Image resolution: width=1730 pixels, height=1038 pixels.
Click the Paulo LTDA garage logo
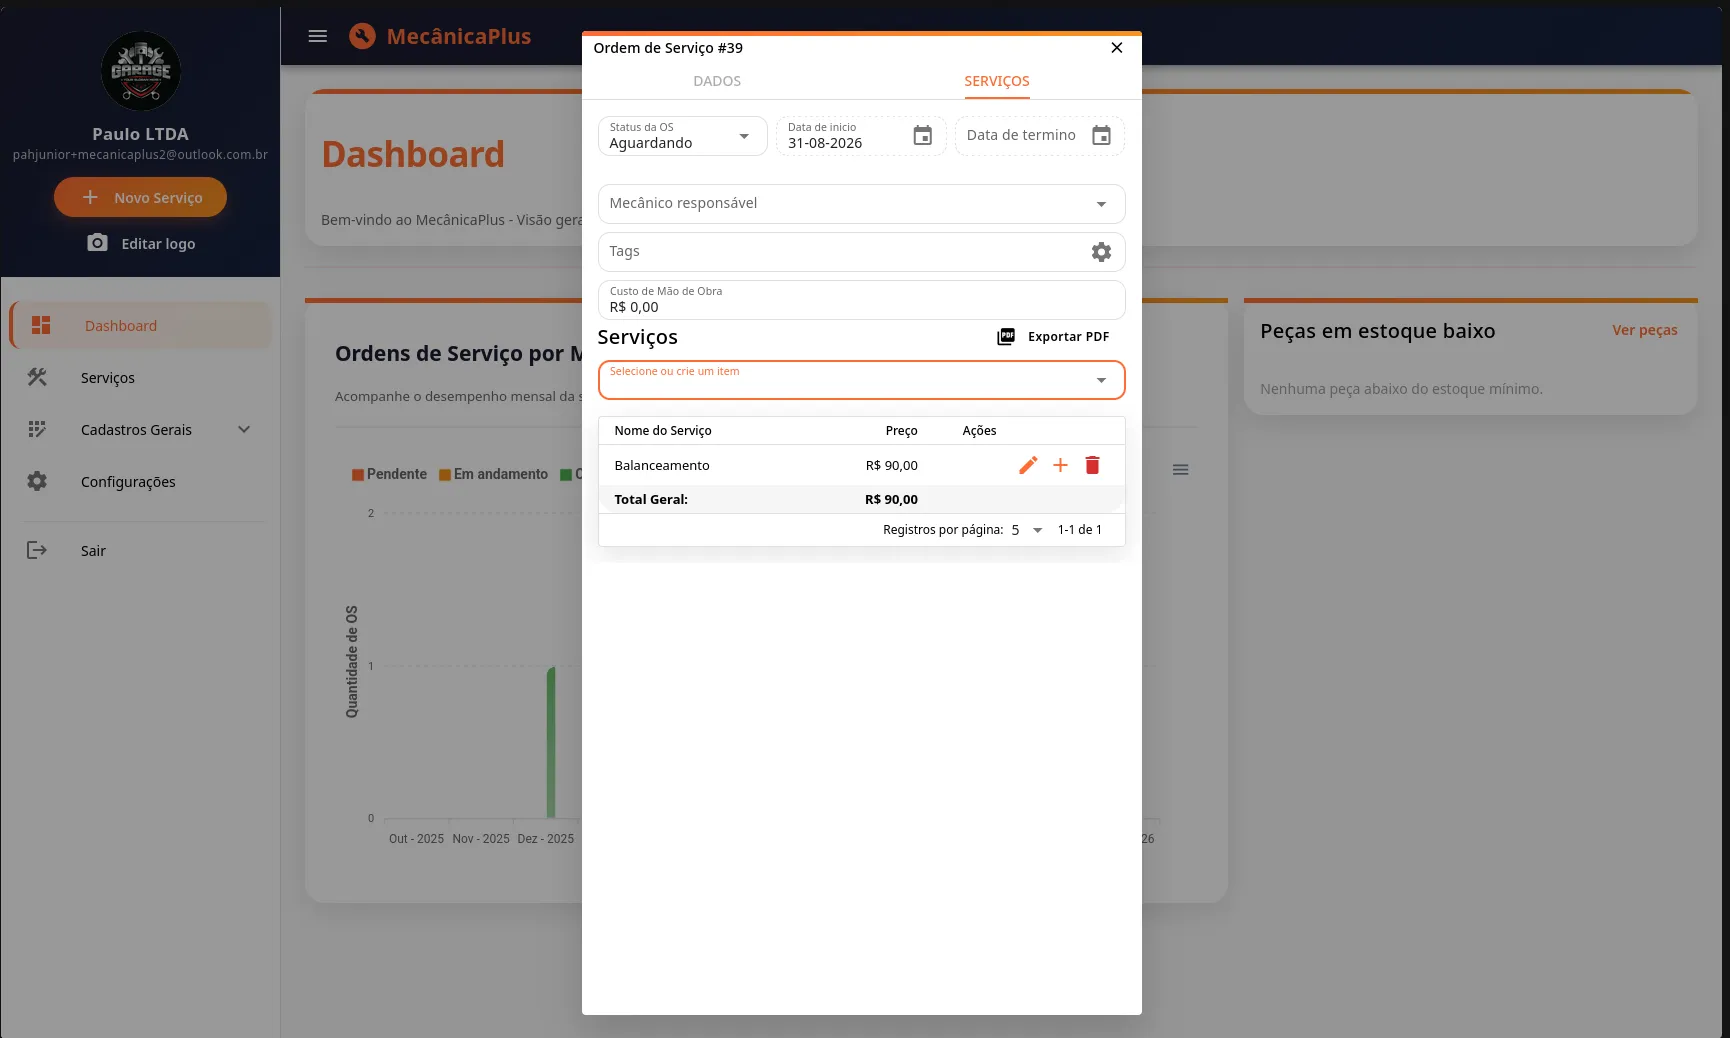140,70
